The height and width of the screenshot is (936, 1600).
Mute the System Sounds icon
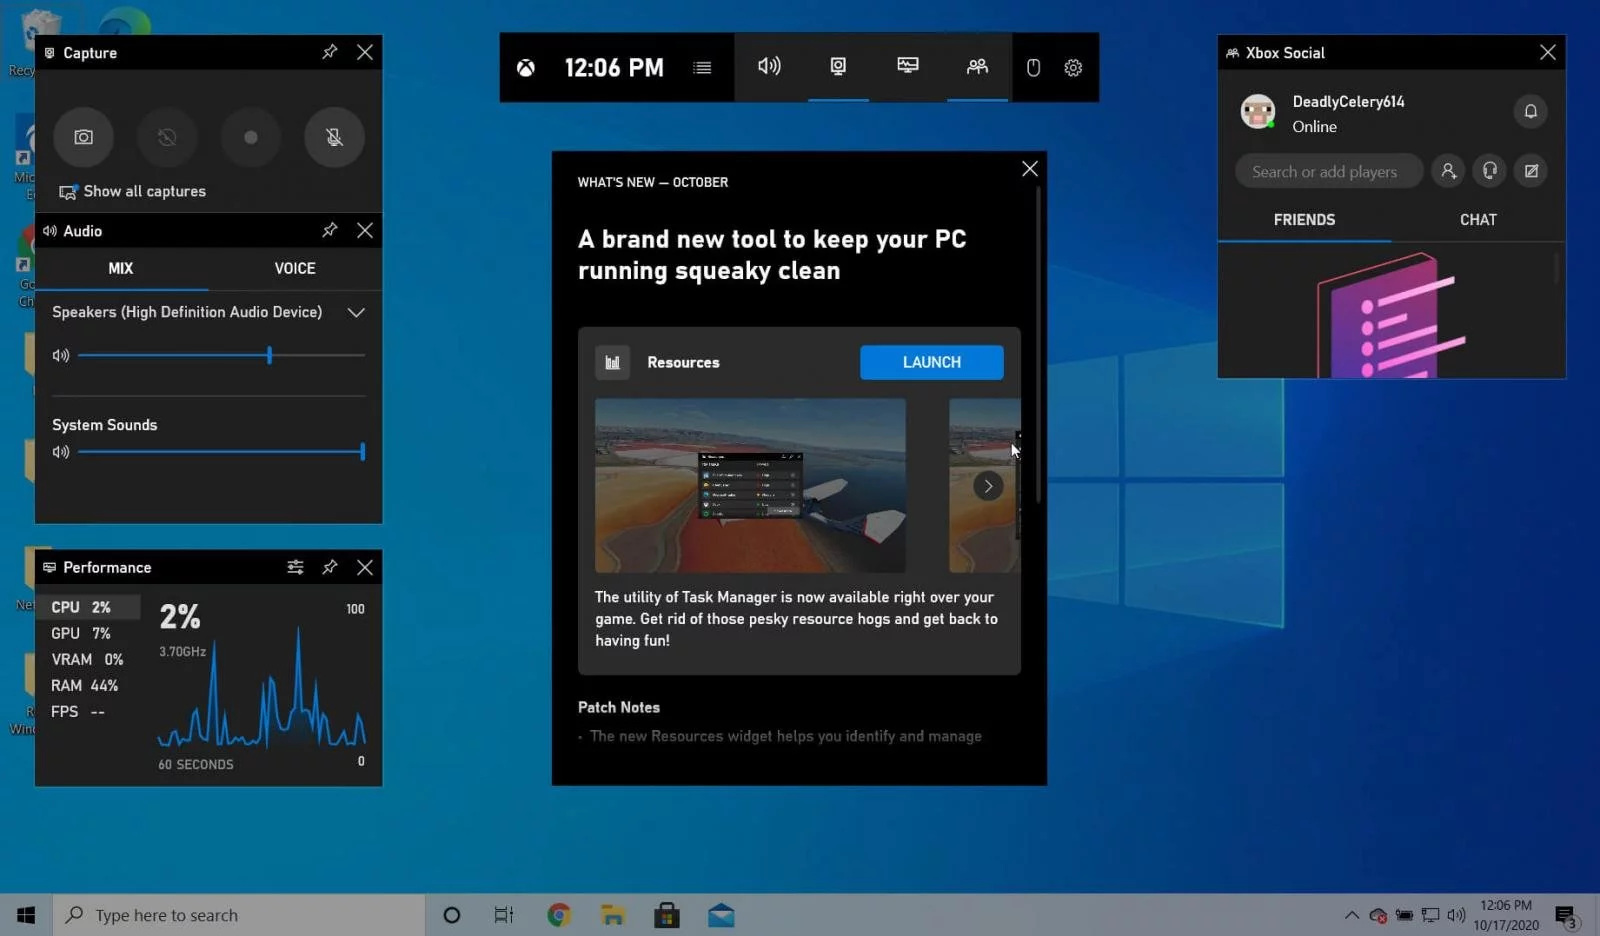pos(61,452)
